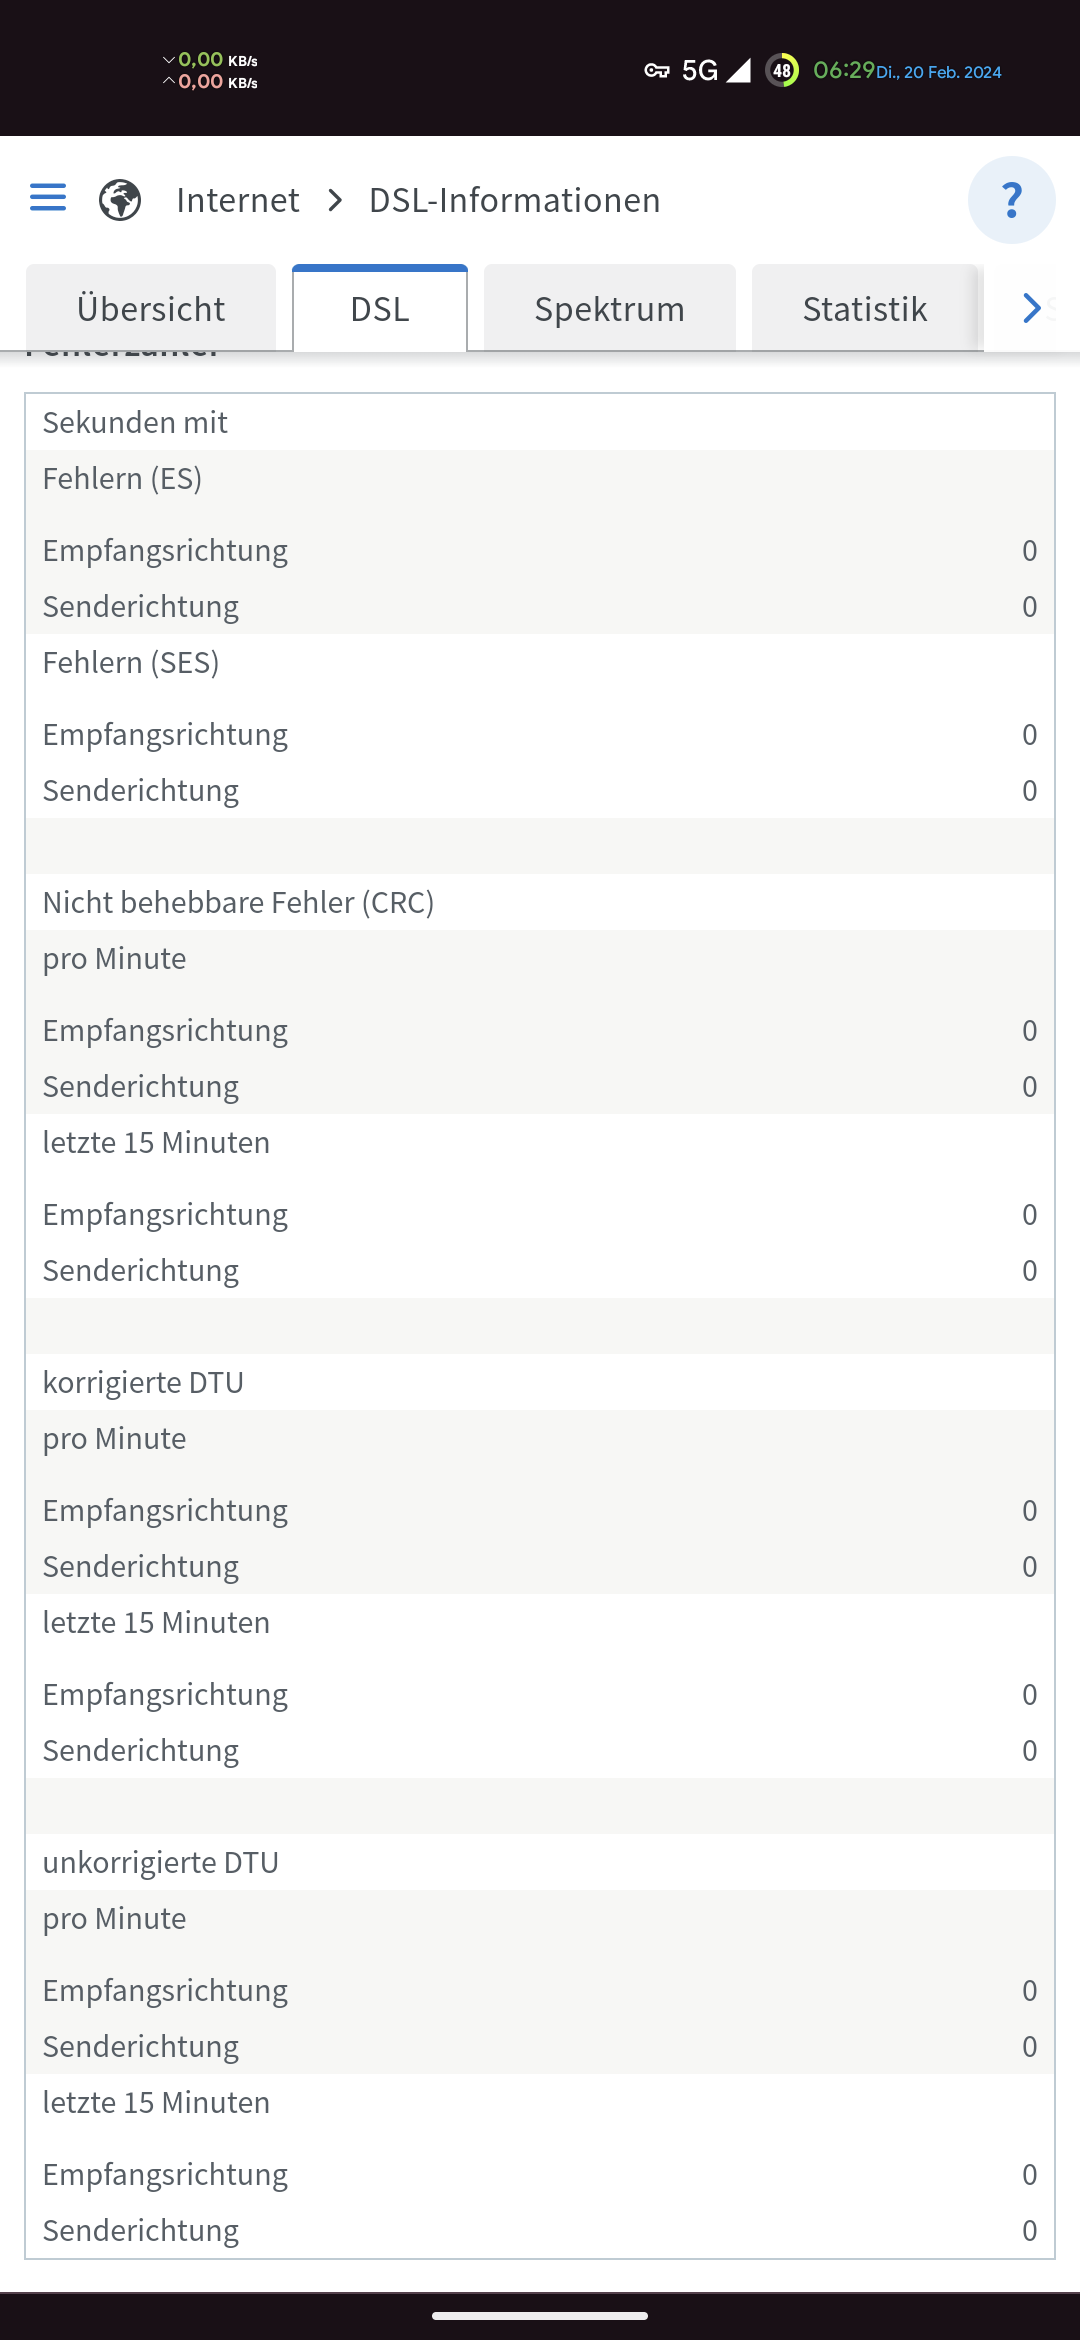Open help with the question mark button

point(1011,200)
